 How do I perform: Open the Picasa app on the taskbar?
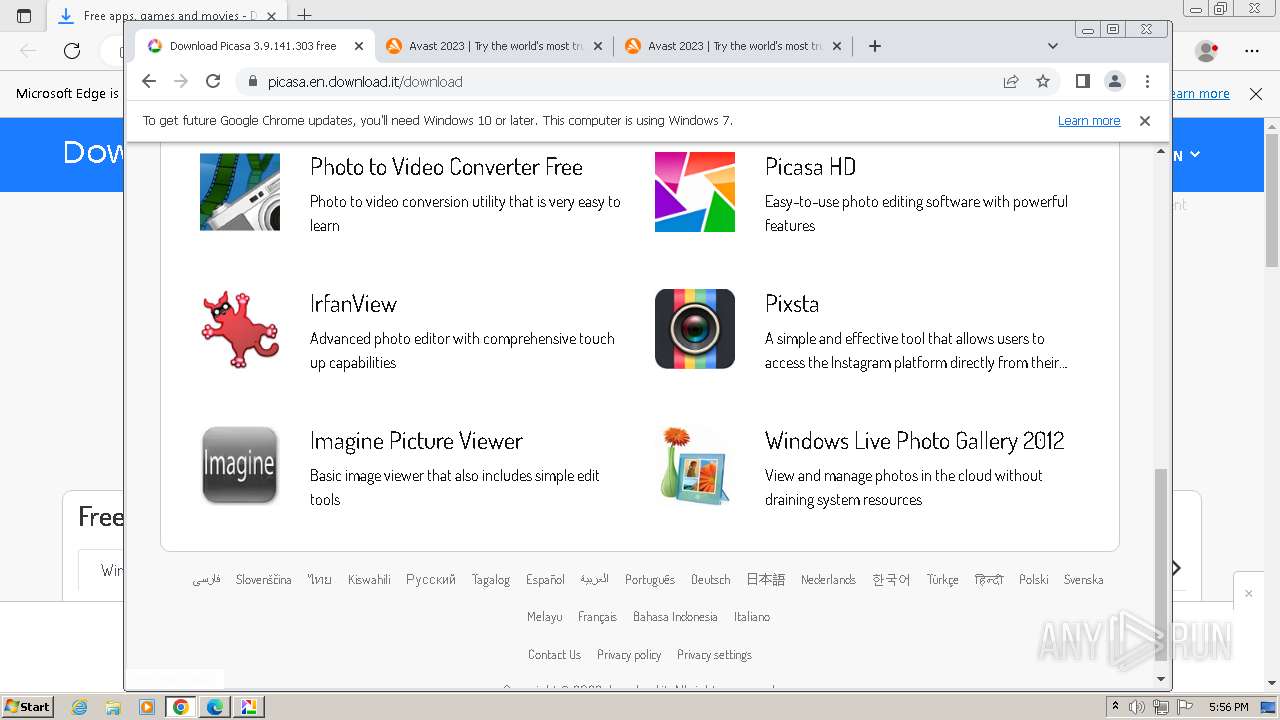click(249, 707)
